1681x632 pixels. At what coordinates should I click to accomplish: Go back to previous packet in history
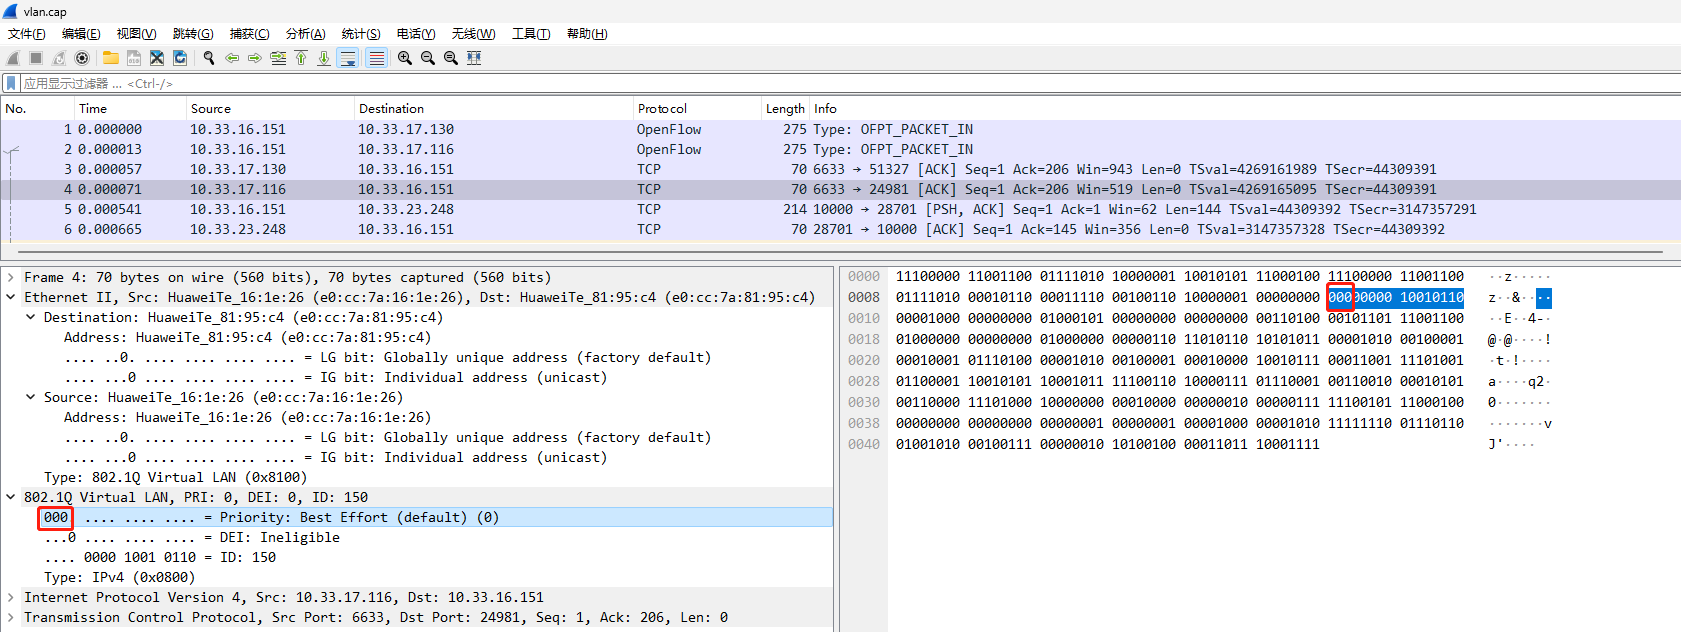[x=232, y=58]
